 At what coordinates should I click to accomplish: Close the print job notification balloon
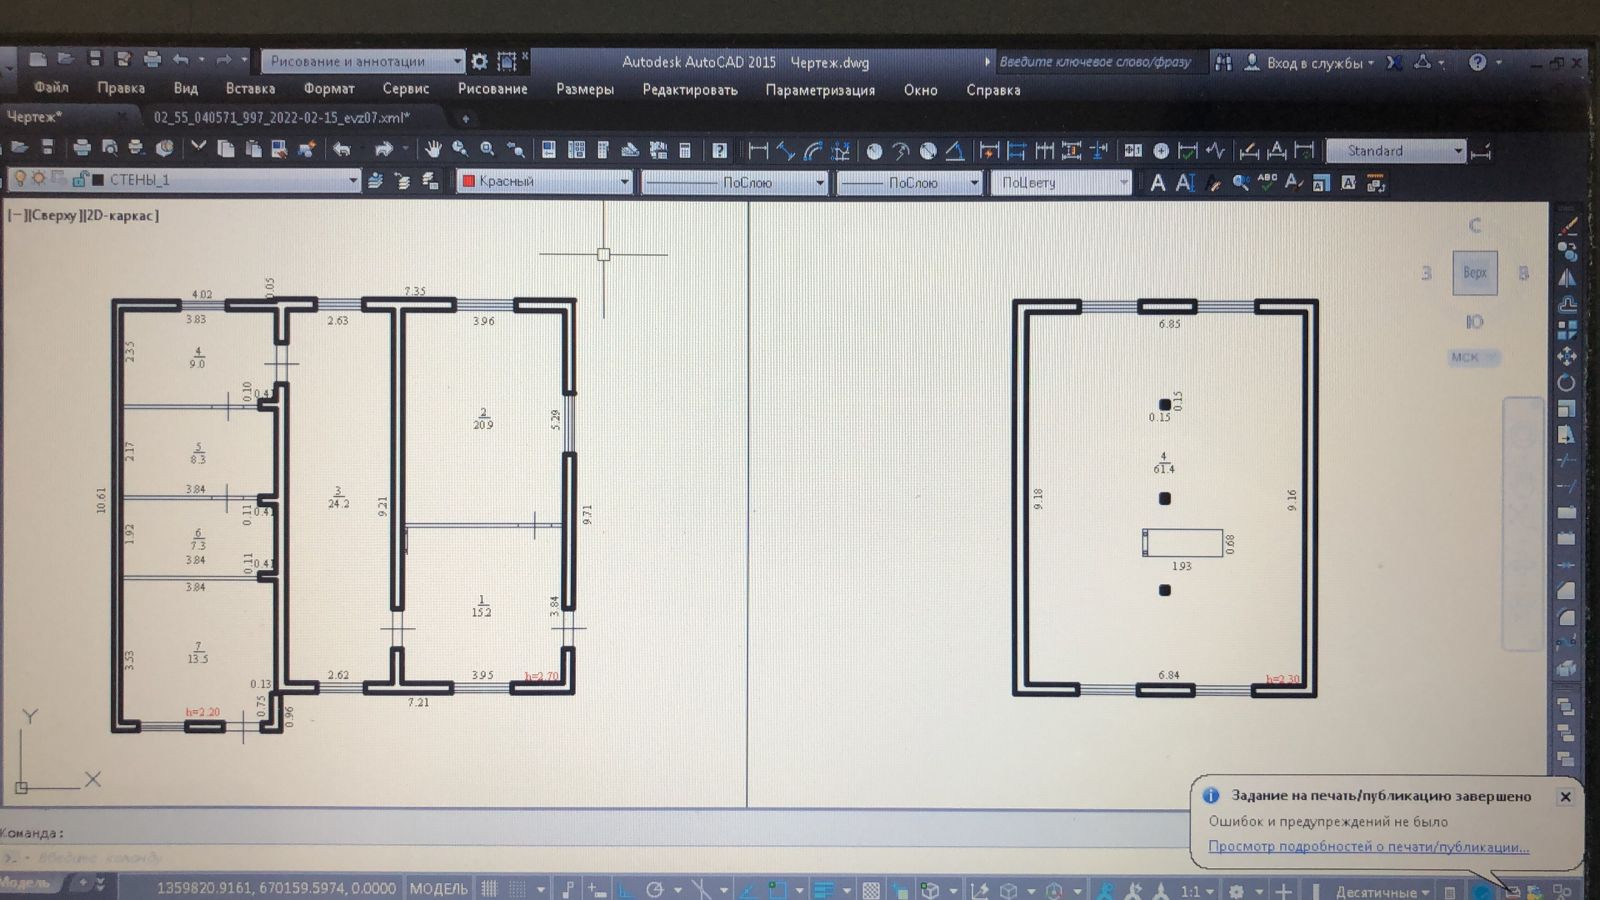pos(1565,797)
